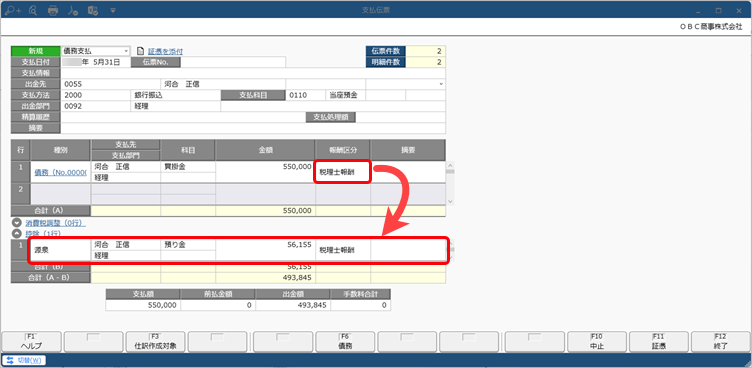Click the 前払金額 value cell
The height and width of the screenshot is (368, 752).
[x=218, y=305]
